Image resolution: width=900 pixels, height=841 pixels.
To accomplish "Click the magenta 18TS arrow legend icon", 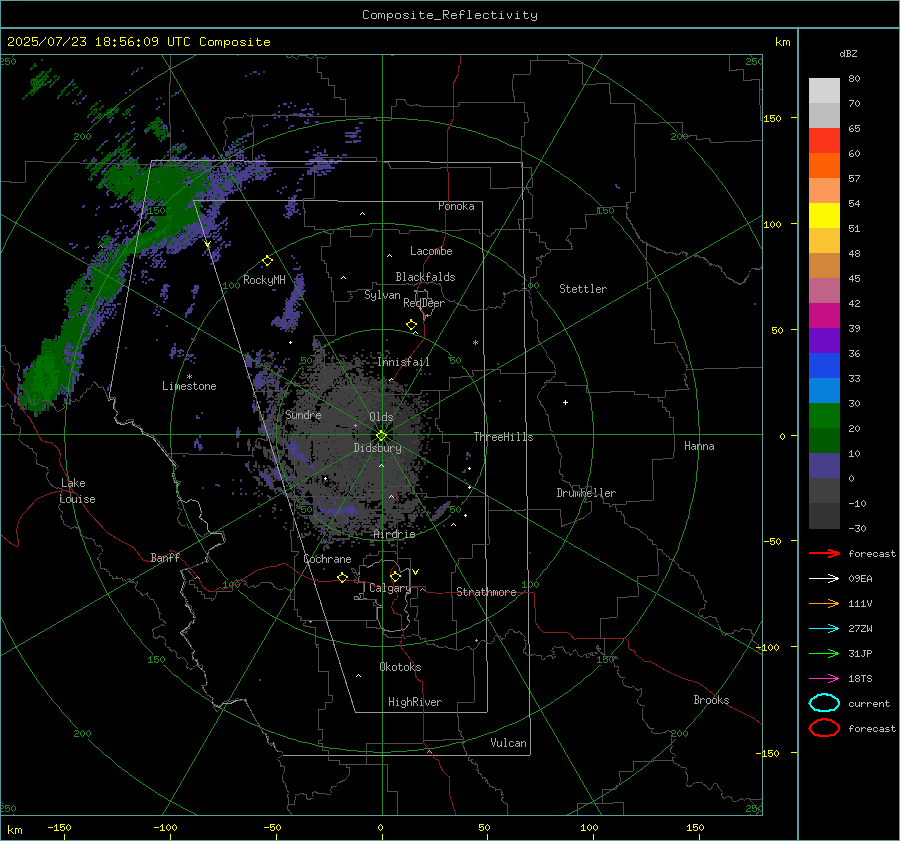I will (x=824, y=679).
